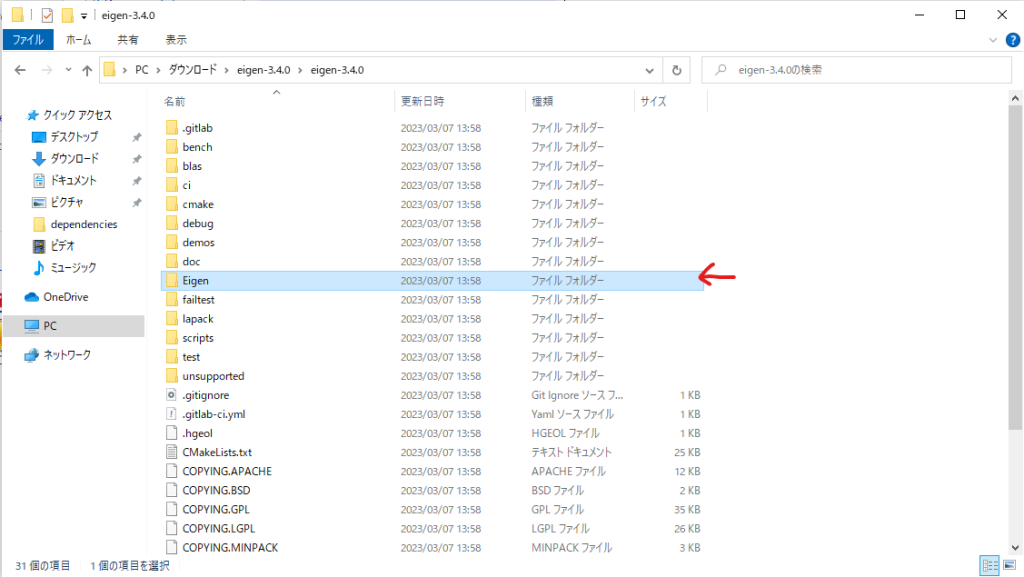Go back with the left arrow button
This screenshot has height=577, width=1024.
20,70
